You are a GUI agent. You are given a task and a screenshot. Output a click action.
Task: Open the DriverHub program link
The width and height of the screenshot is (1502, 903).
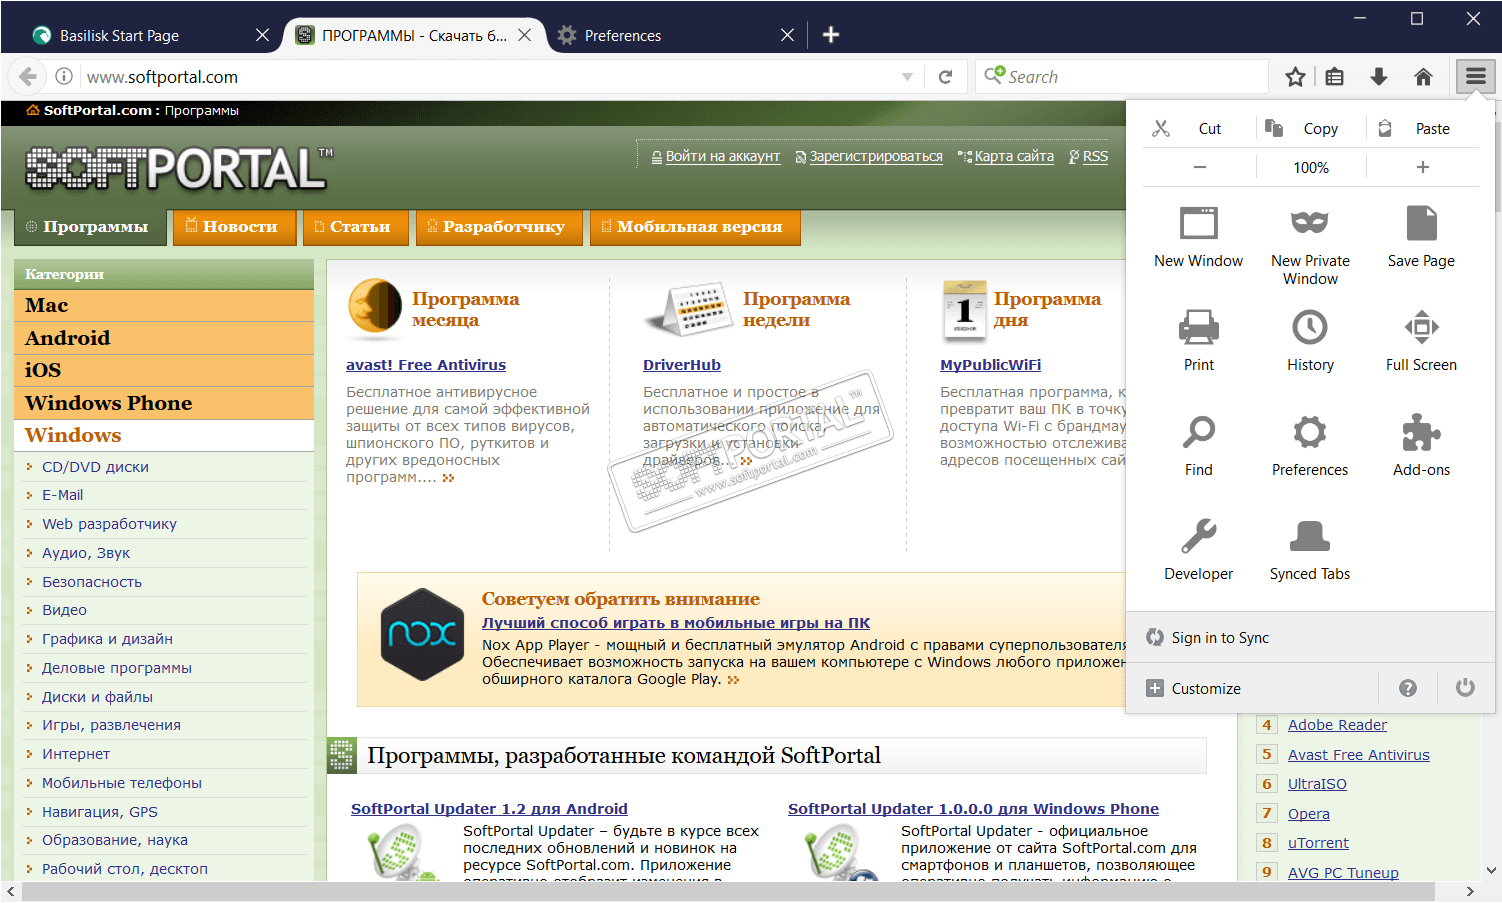click(682, 365)
